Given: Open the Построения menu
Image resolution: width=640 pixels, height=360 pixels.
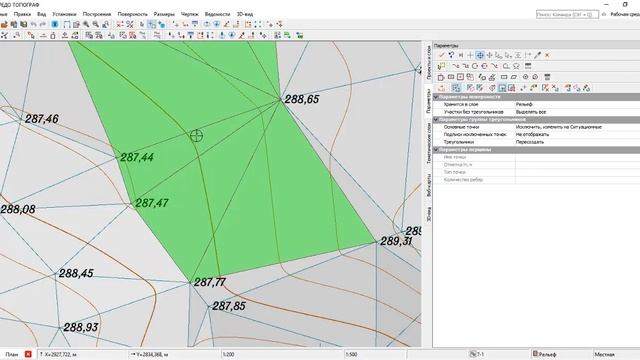Looking at the screenshot, I should pyautogui.click(x=97, y=14).
